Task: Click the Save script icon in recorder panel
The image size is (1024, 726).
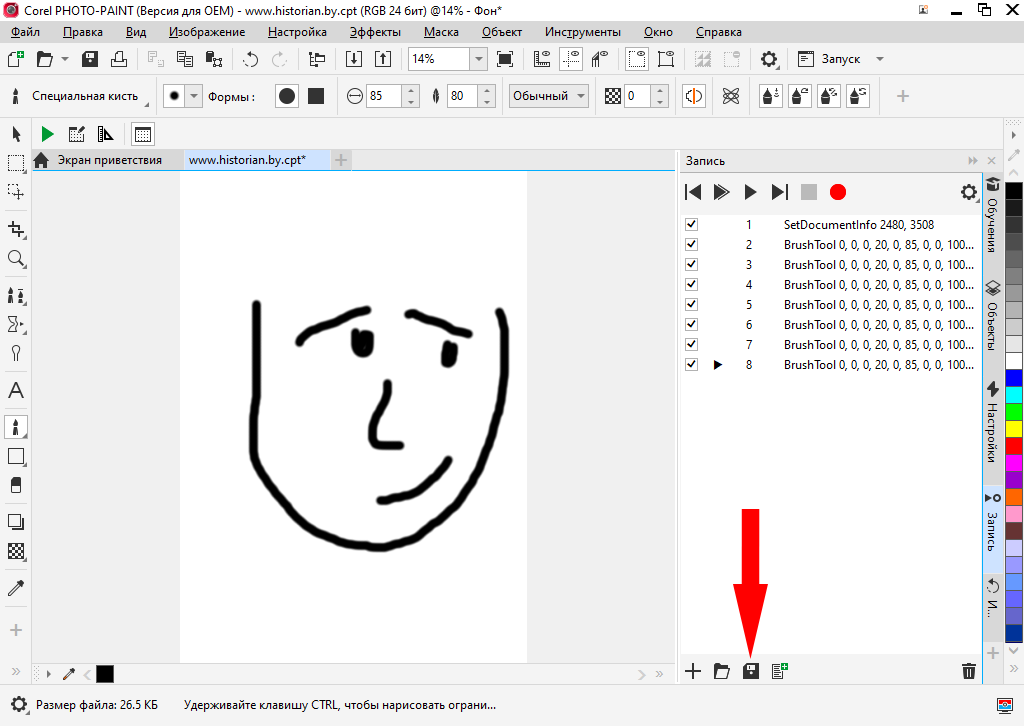Action: coord(750,671)
